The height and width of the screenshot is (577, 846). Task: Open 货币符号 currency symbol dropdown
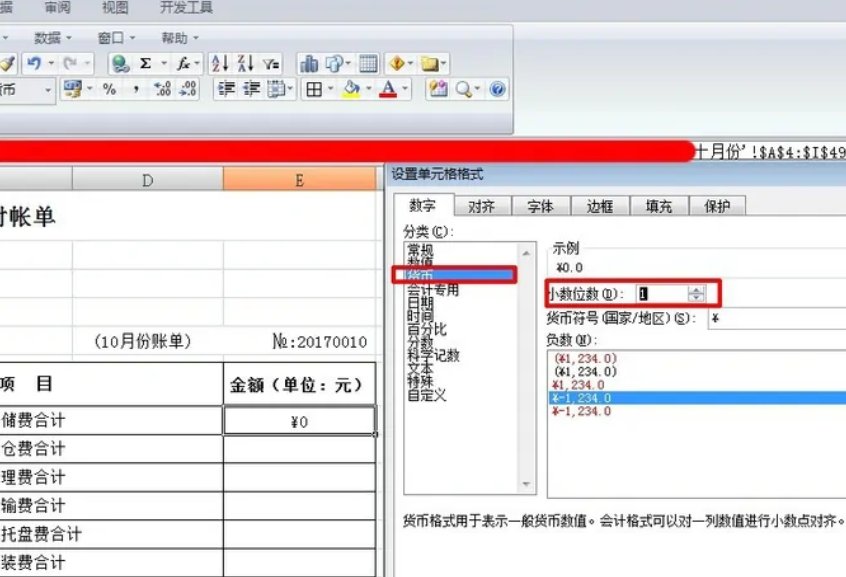click(x=777, y=318)
